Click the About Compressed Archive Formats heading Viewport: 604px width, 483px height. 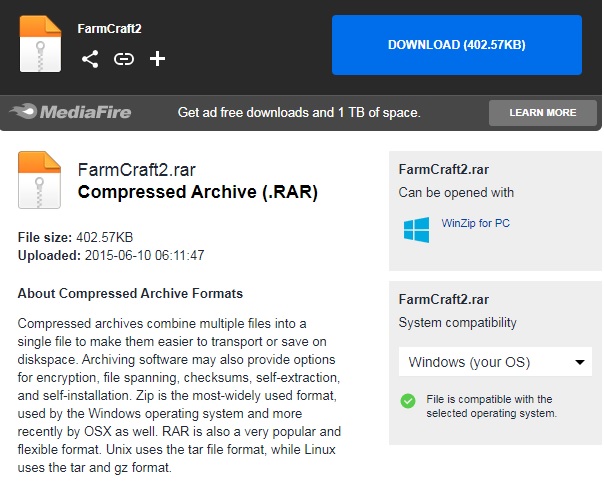130,293
